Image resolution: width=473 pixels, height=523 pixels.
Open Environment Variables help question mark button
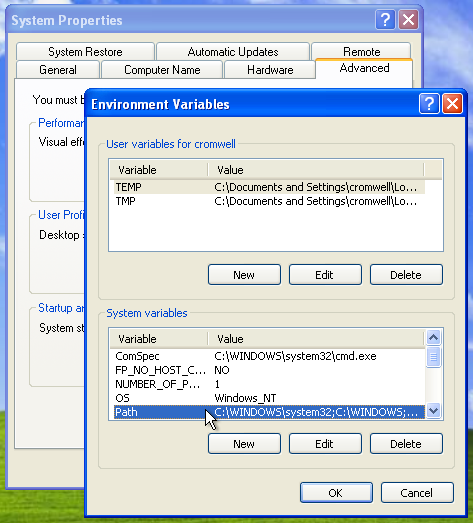pyautogui.click(x=429, y=104)
